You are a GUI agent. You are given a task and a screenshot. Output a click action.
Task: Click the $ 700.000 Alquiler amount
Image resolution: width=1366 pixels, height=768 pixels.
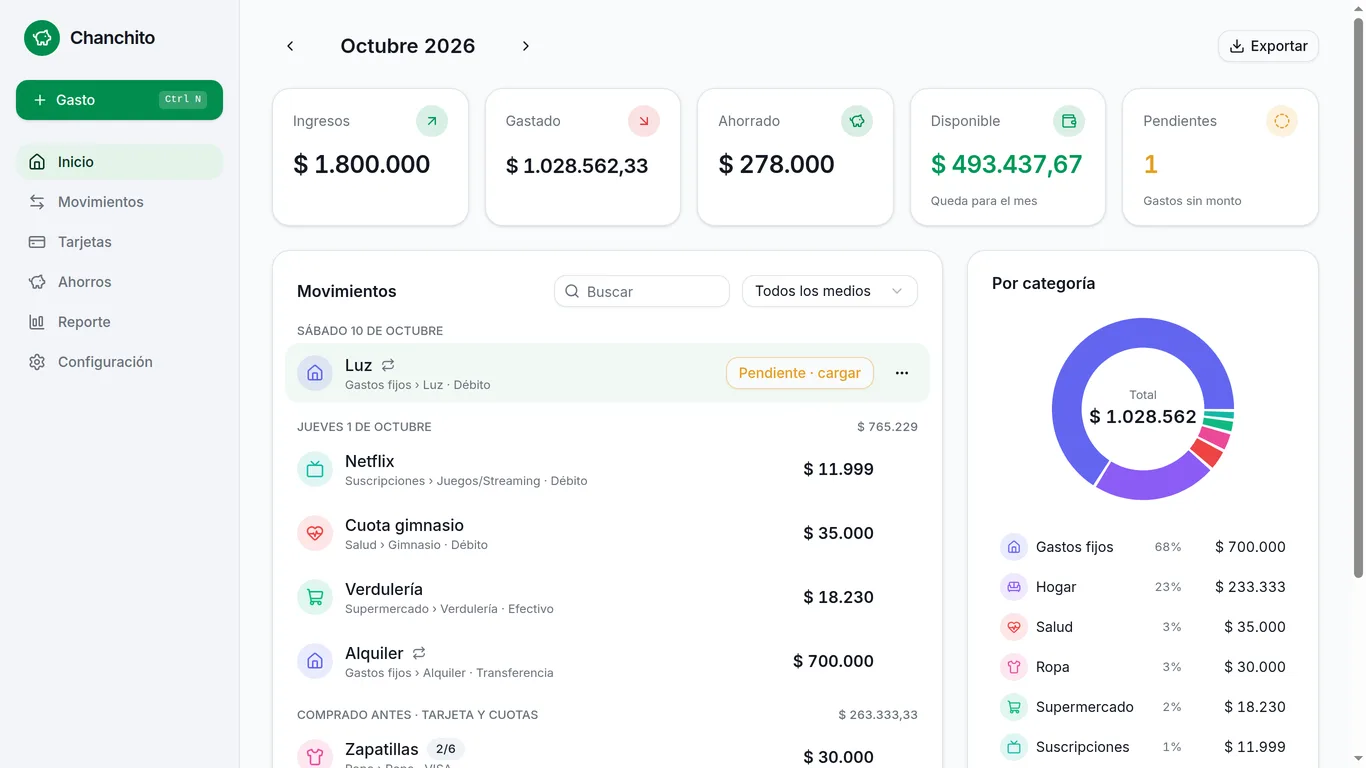(x=833, y=661)
